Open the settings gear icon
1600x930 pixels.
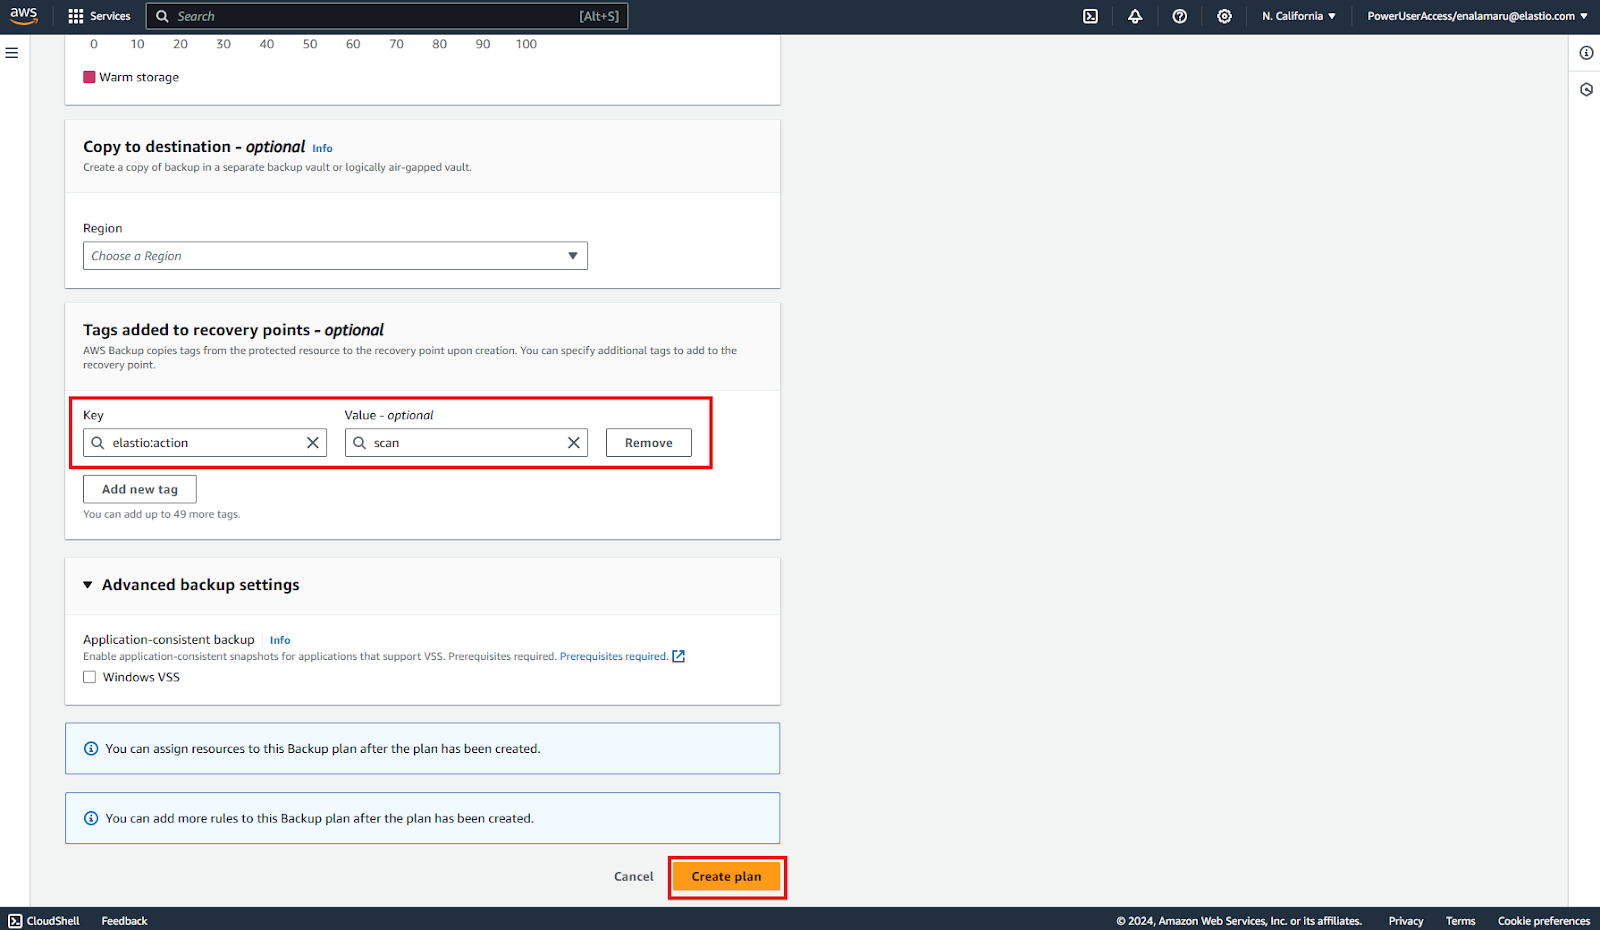coord(1224,16)
